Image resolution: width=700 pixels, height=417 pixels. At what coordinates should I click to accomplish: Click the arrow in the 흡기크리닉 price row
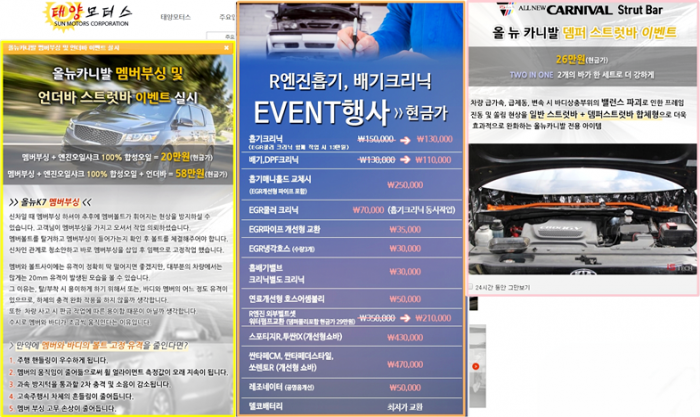405,140
